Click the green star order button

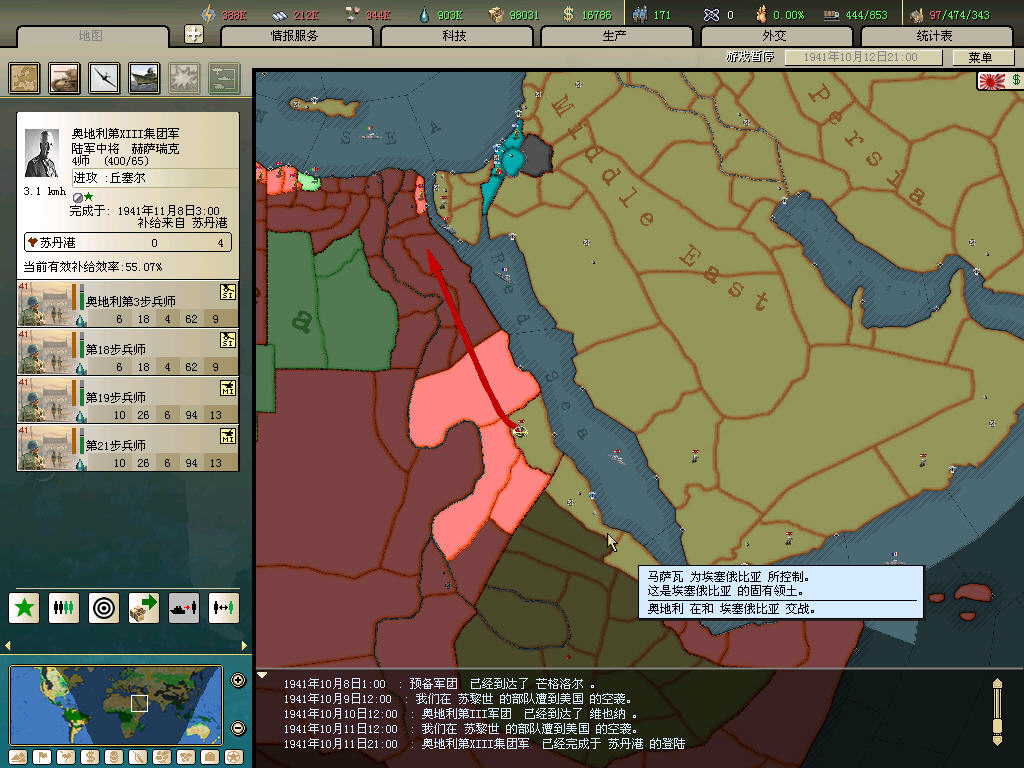25,607
